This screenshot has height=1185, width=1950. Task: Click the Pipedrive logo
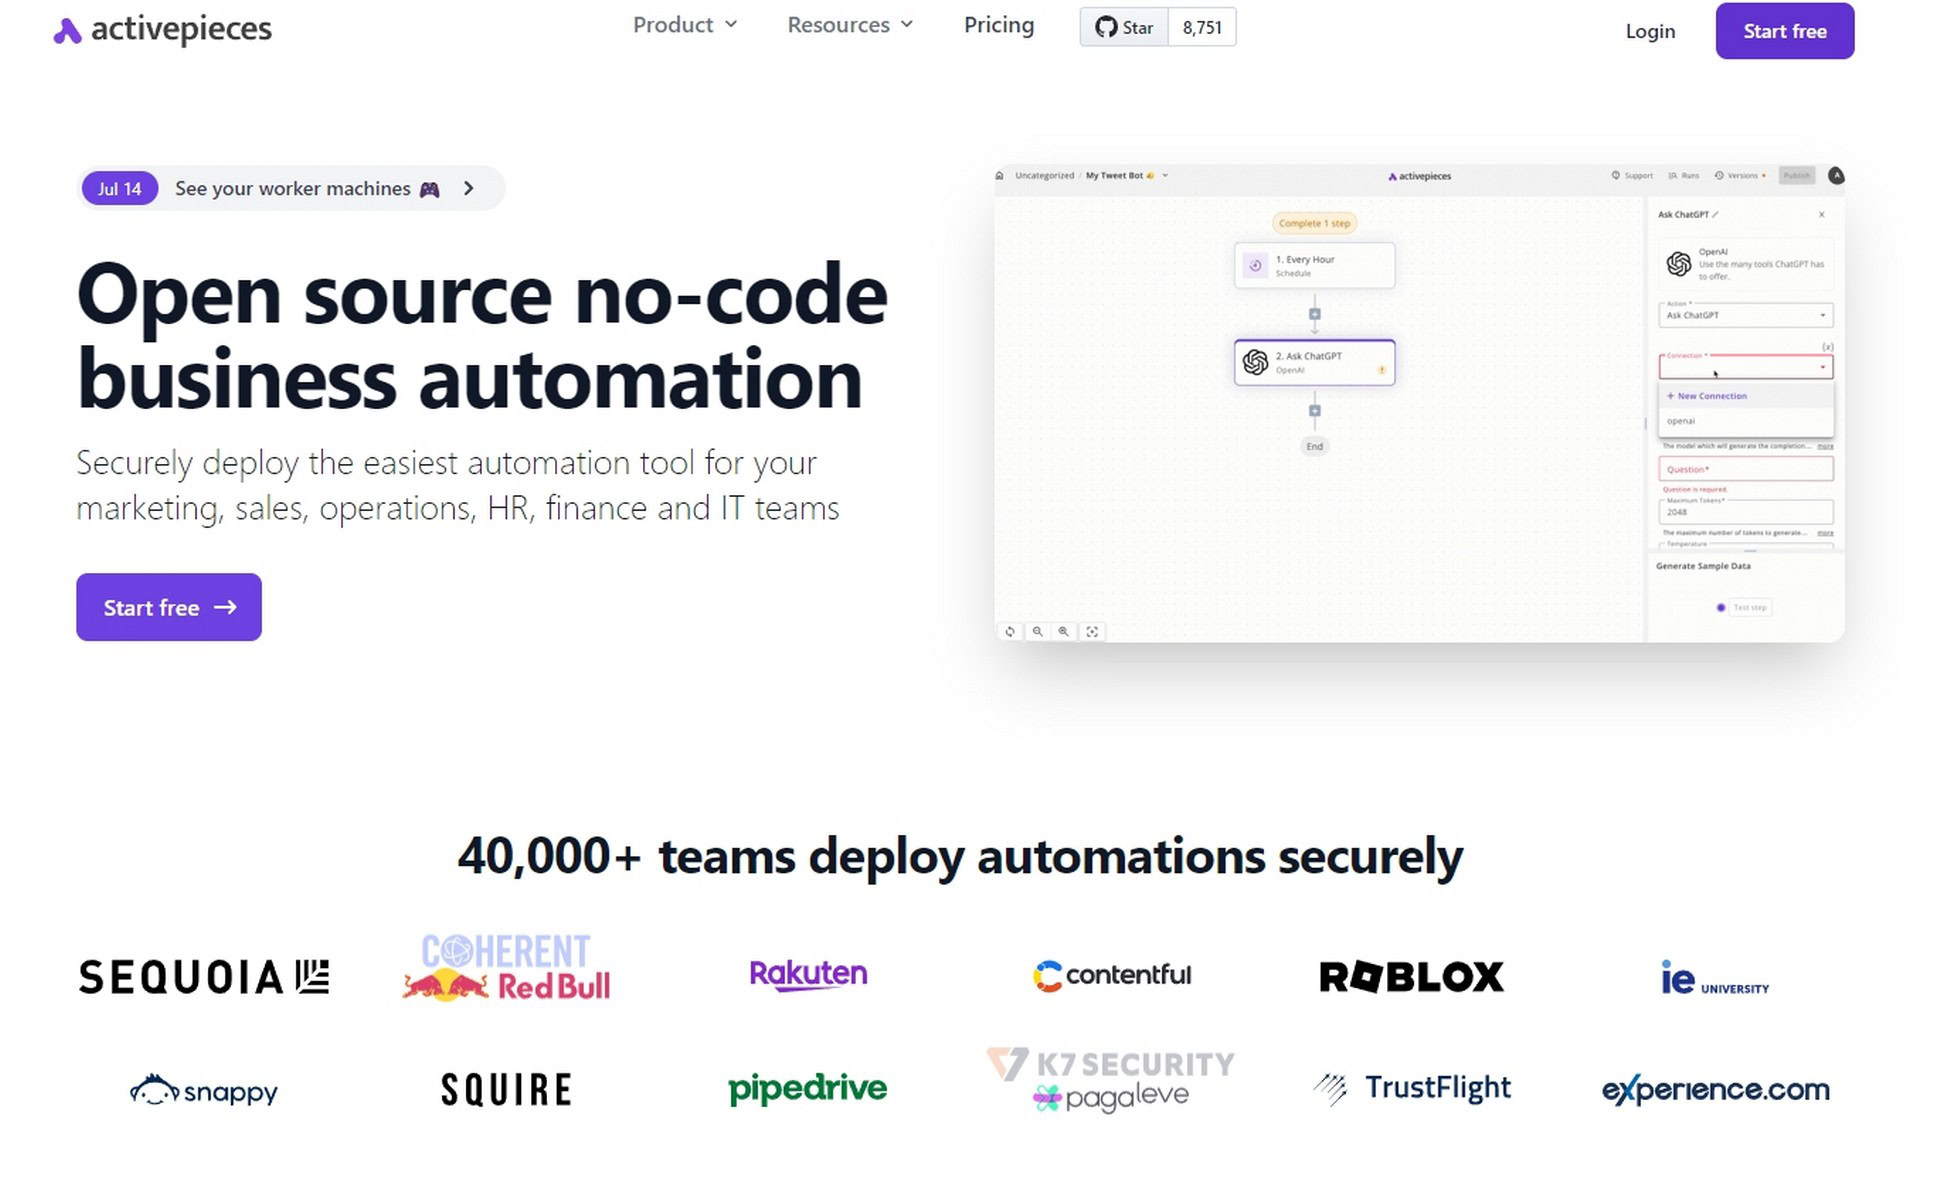808,1088
